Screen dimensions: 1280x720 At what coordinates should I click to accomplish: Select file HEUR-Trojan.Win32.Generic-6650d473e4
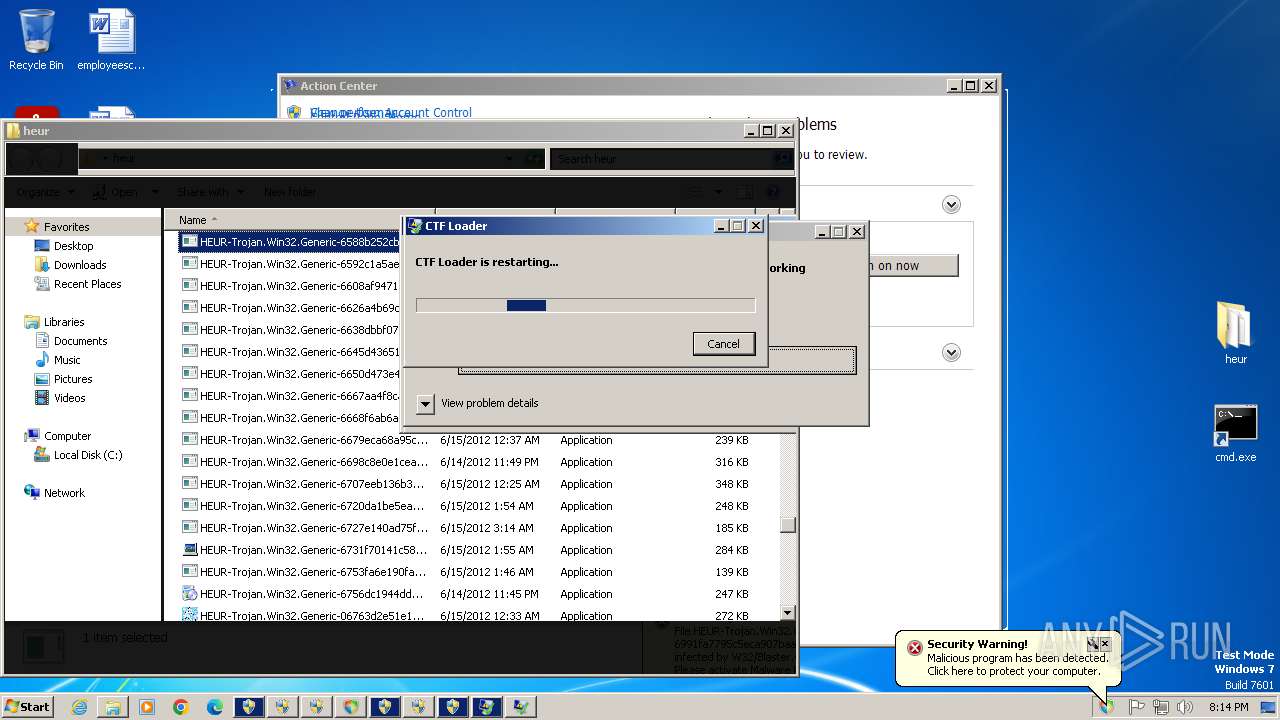click(x=290, y=374)
